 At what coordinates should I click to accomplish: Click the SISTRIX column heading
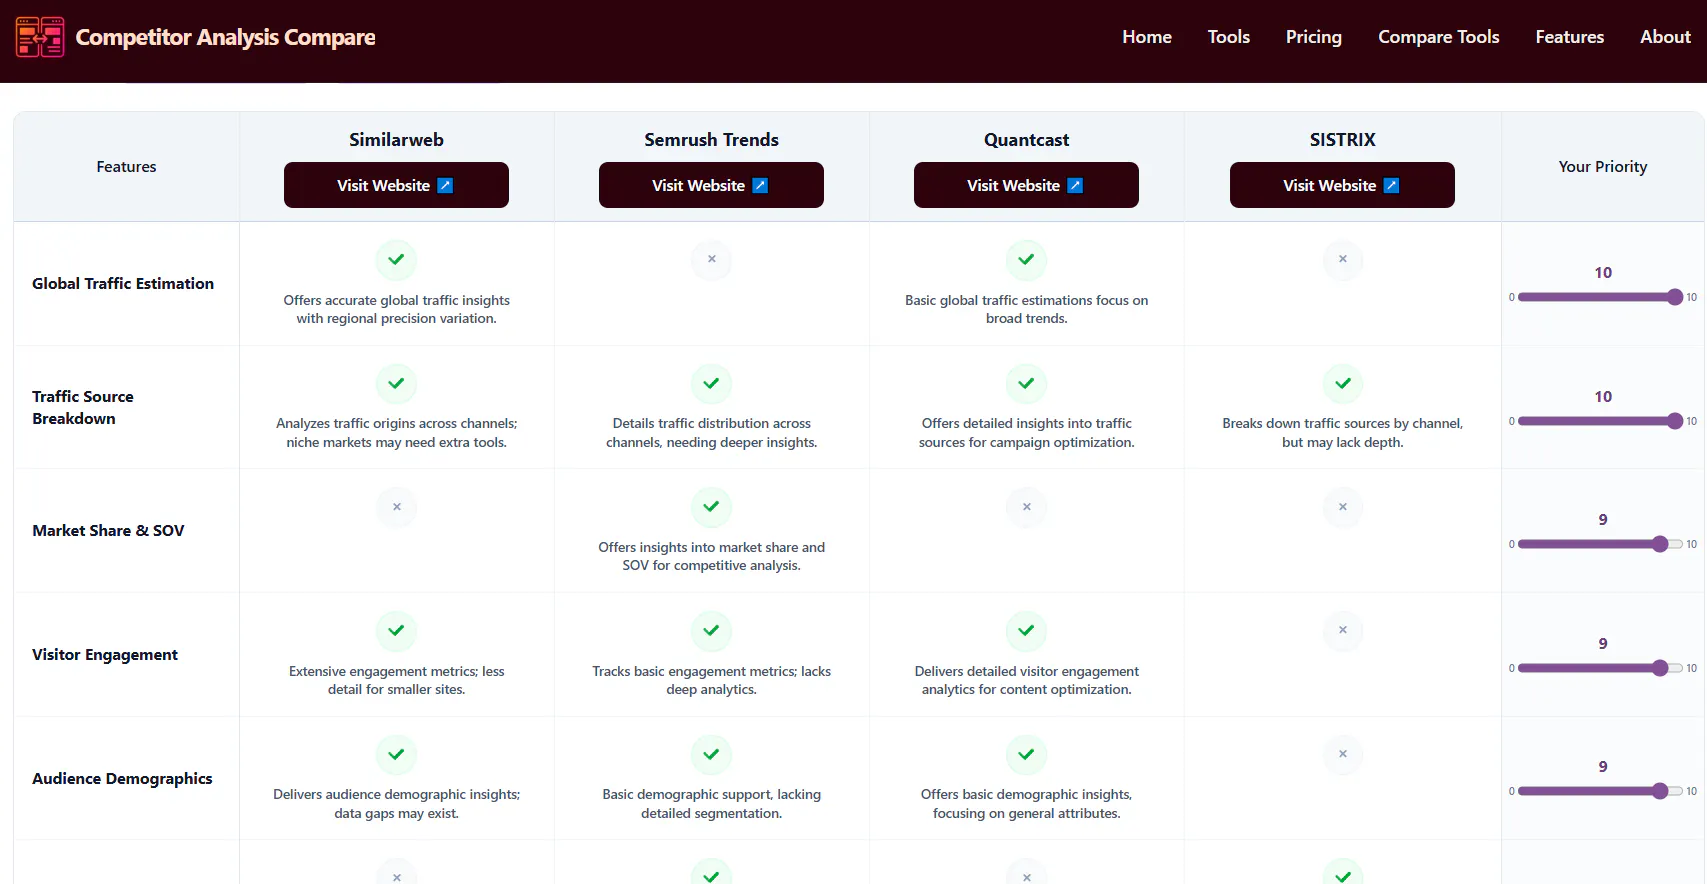click(1342, 140)
